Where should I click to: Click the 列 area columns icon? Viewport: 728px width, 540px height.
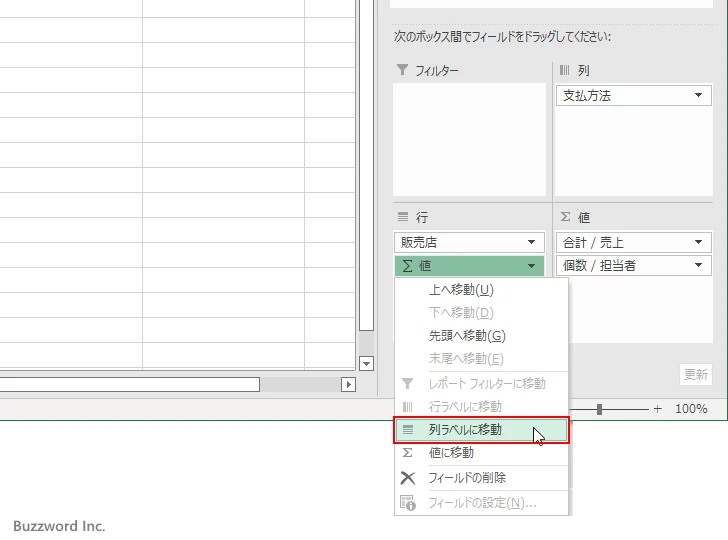click(x=565, y=70)
